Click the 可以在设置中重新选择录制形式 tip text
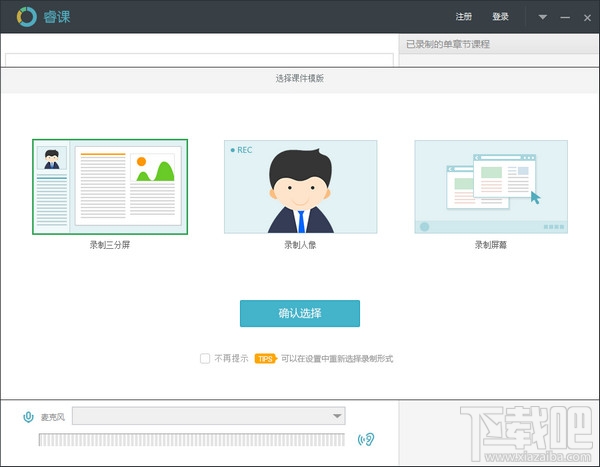This screenshot has width=600, height=467. click(x=337, y=359)
